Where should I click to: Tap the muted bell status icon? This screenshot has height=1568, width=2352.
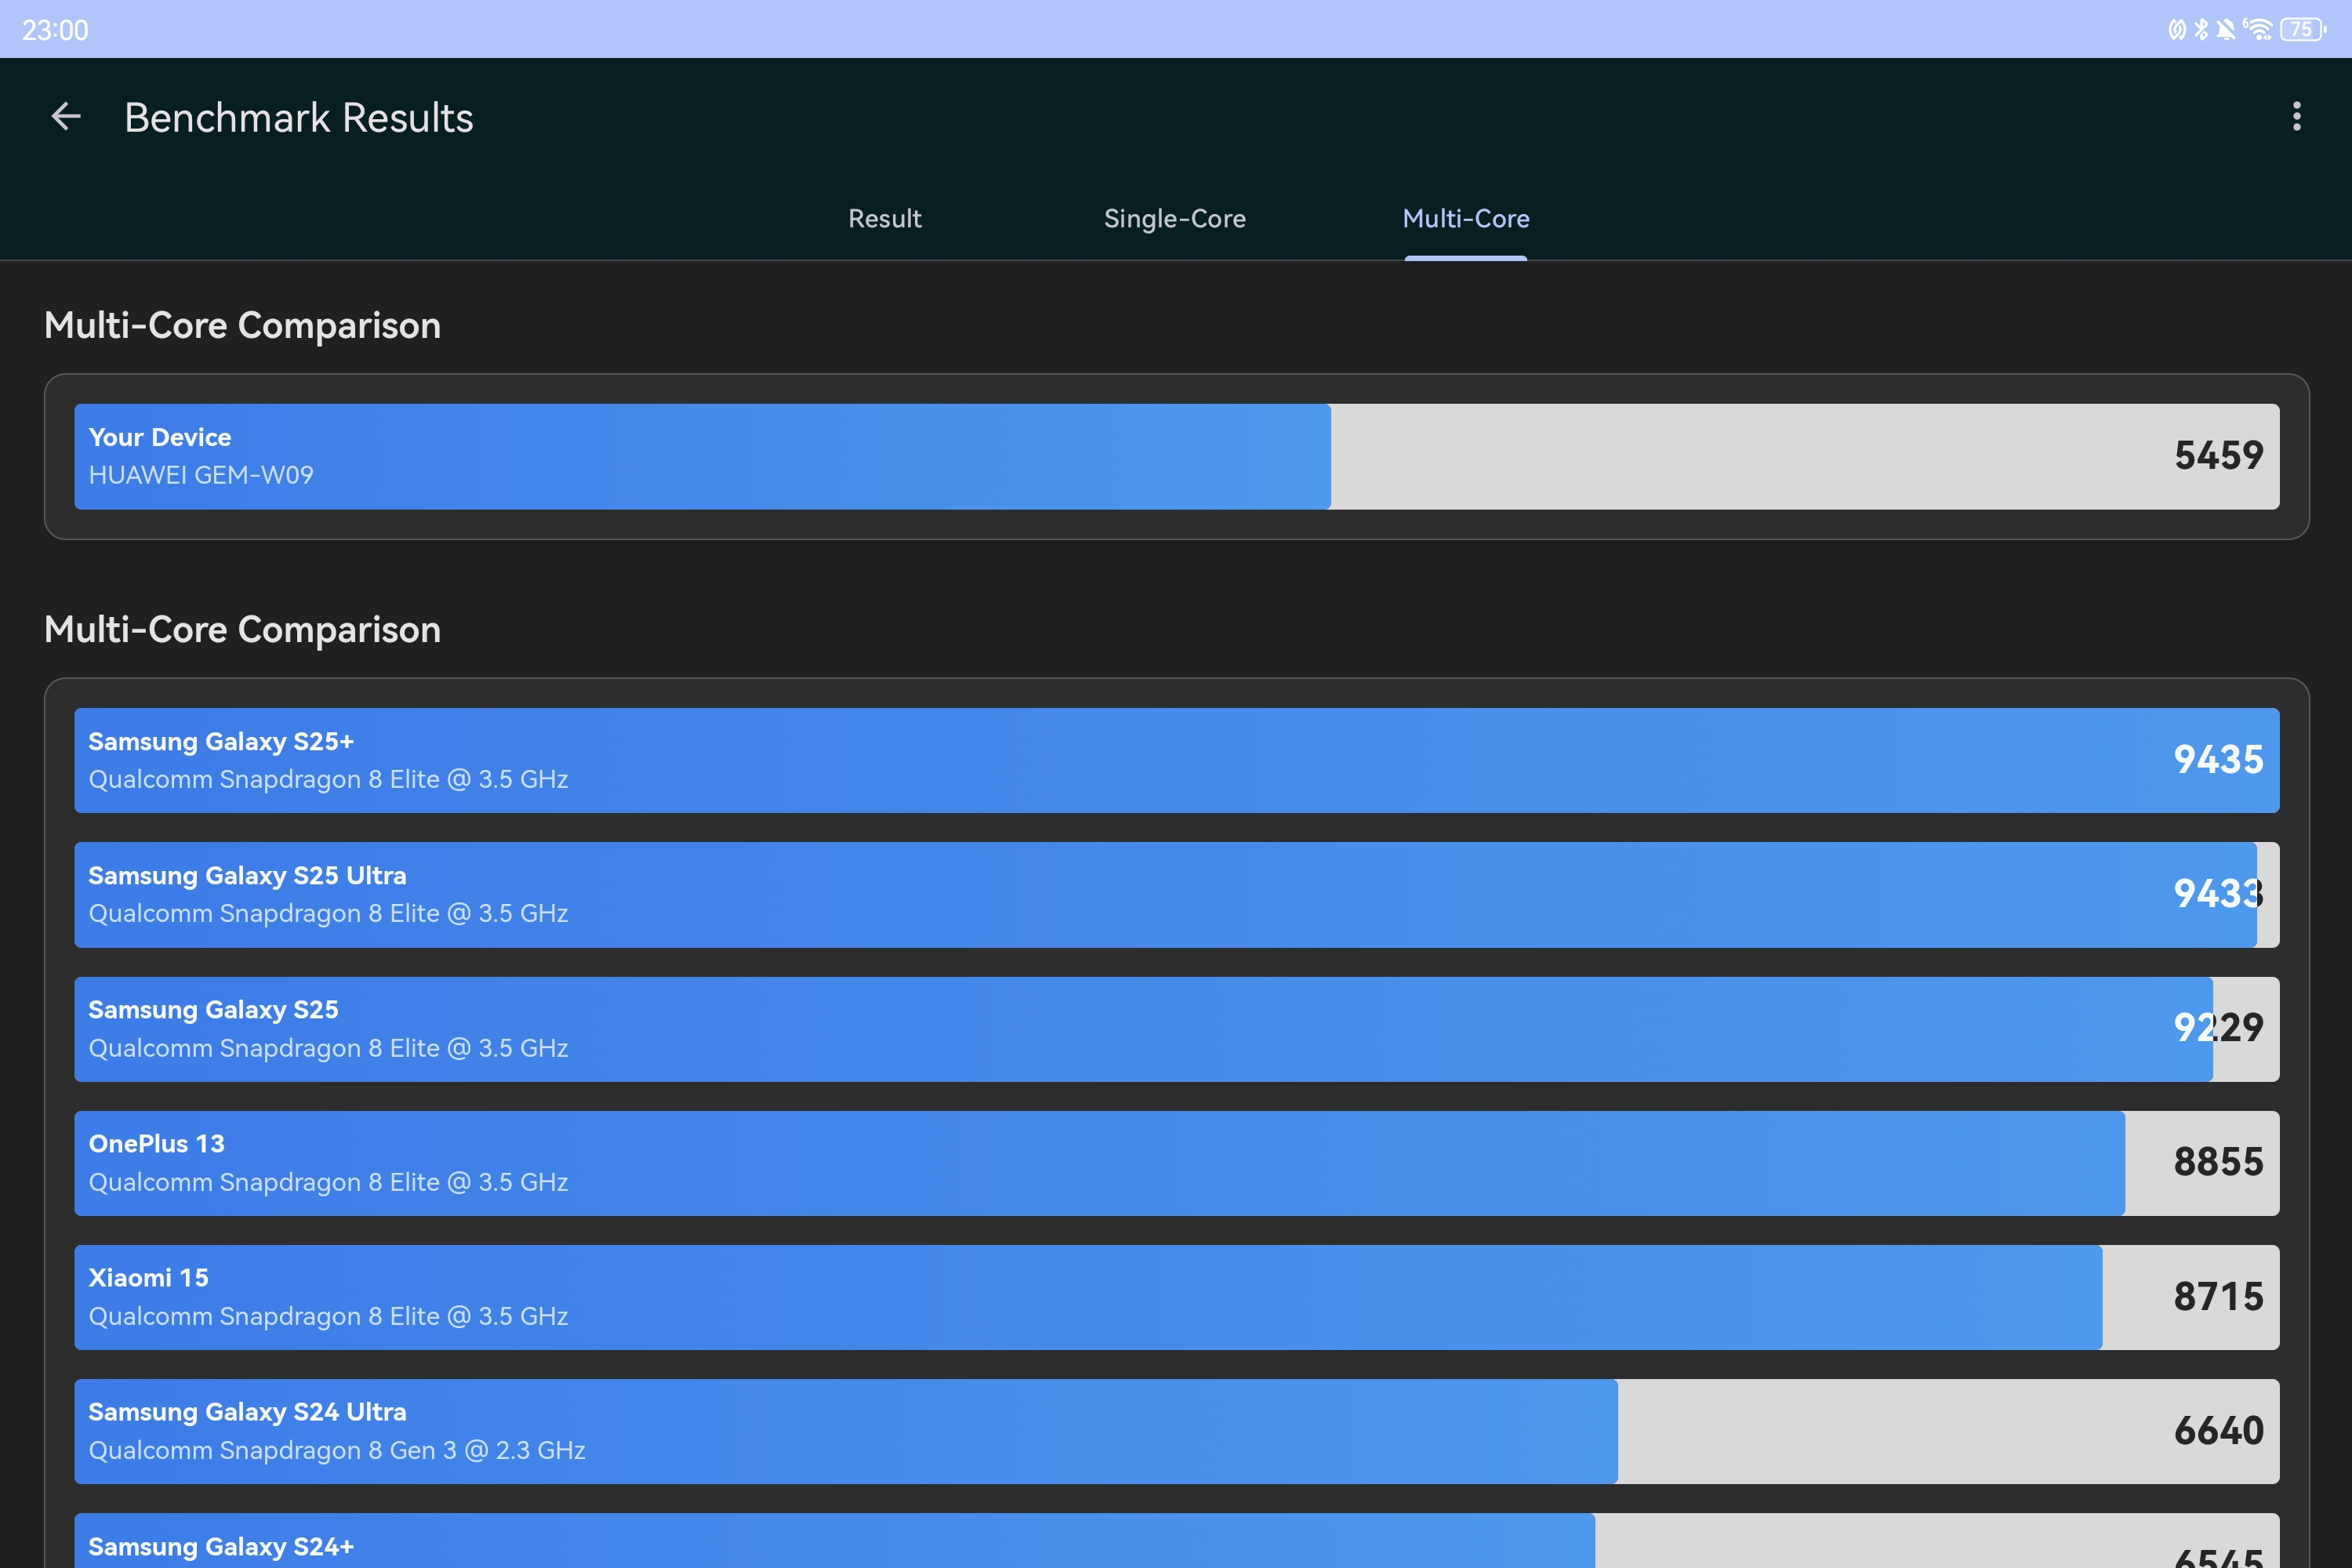pos(2225,30)
